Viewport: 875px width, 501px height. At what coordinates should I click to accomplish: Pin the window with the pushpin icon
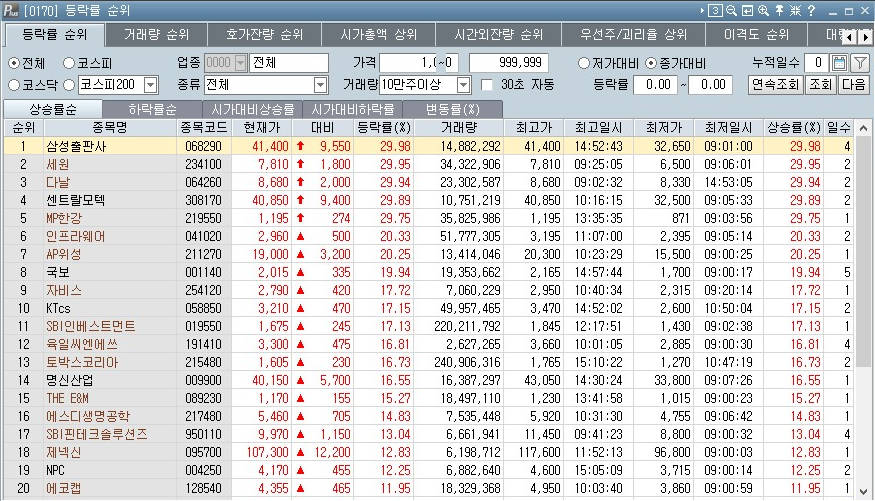(x=780, y=11)
